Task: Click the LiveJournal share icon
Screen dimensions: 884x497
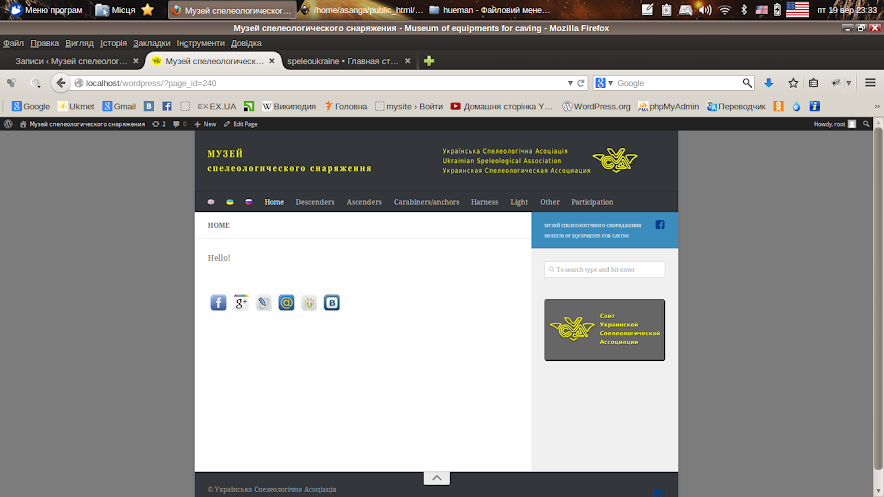Action: coord(263,303)
